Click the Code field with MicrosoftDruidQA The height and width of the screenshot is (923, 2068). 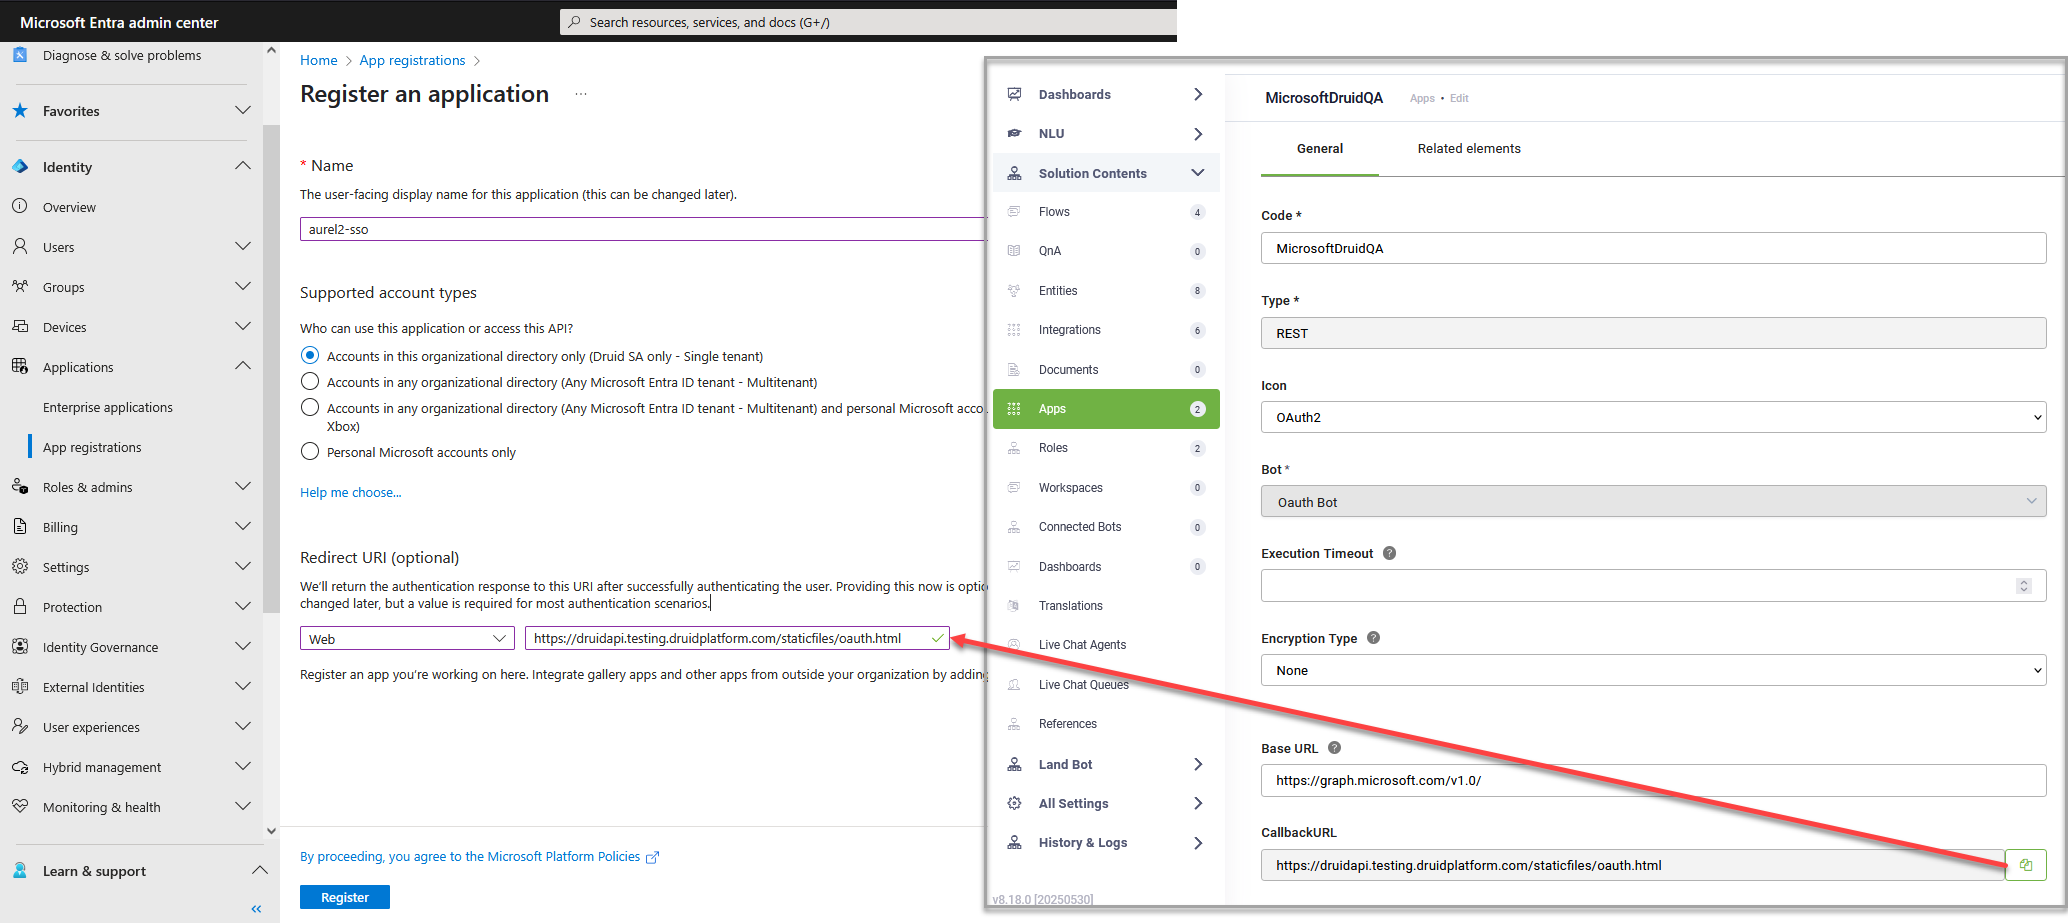point(1653,248)
